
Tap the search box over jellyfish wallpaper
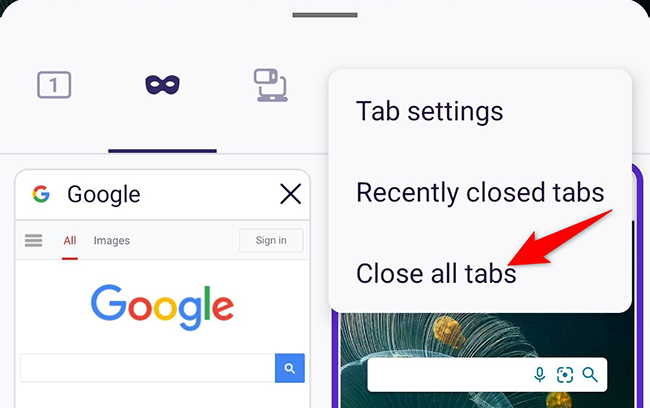click(487, 374)
